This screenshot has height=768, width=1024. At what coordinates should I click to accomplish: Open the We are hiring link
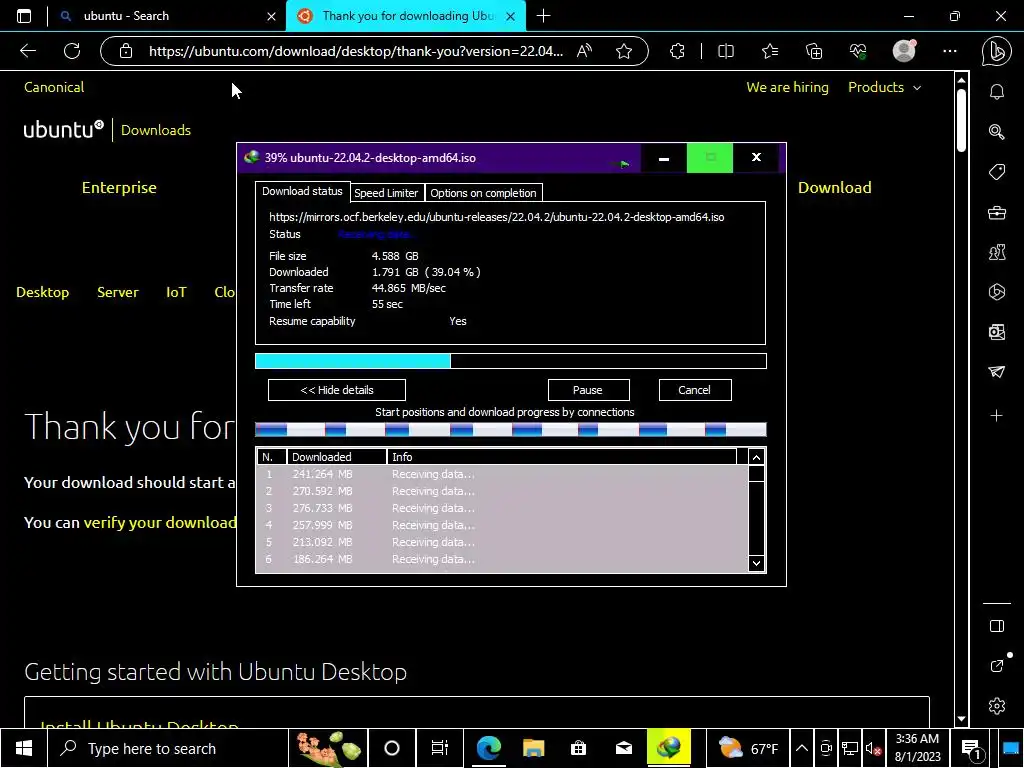click(787, 87)
